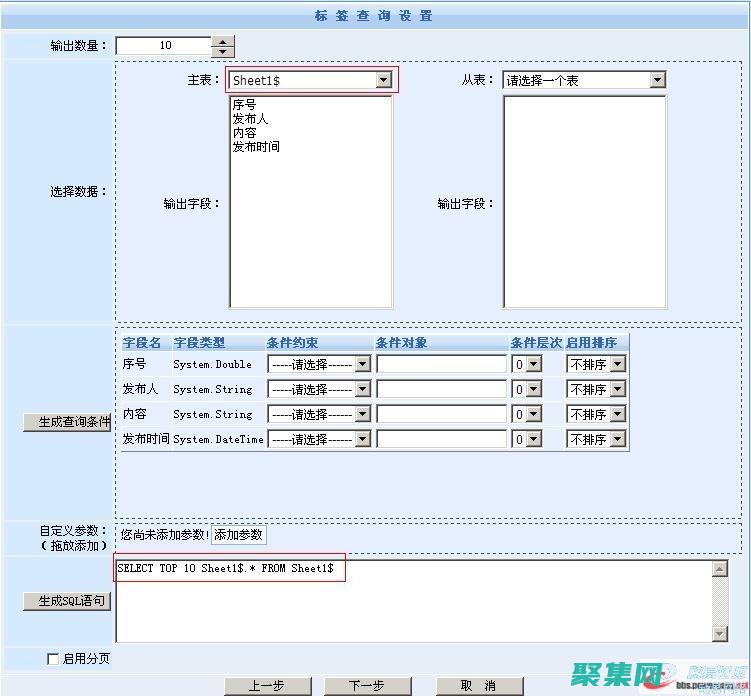The height and width of the screenshot is (696, 751).
Task: Click the 生成查询条件 button
Action: tap(67, 422)
